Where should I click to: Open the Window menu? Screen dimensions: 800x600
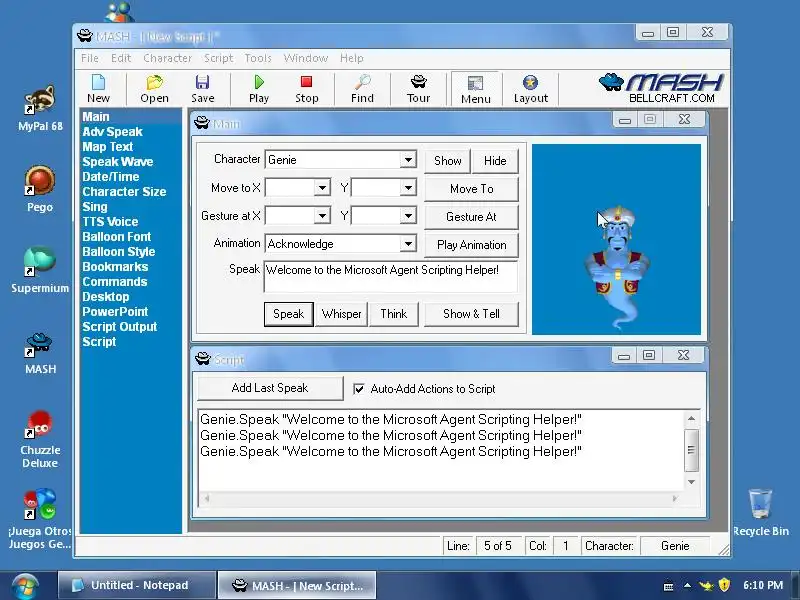pos(306,58)
